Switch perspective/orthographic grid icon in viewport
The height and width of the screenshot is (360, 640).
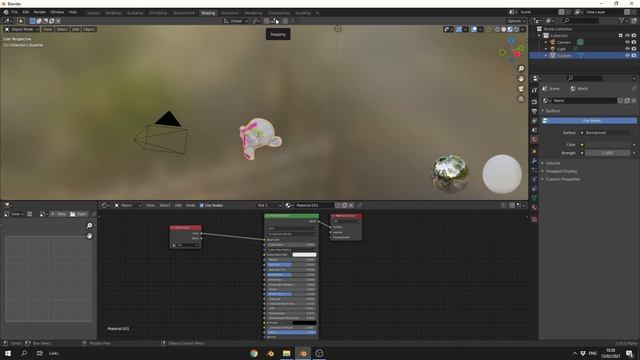pyautogui.click(x=521, y=99)
